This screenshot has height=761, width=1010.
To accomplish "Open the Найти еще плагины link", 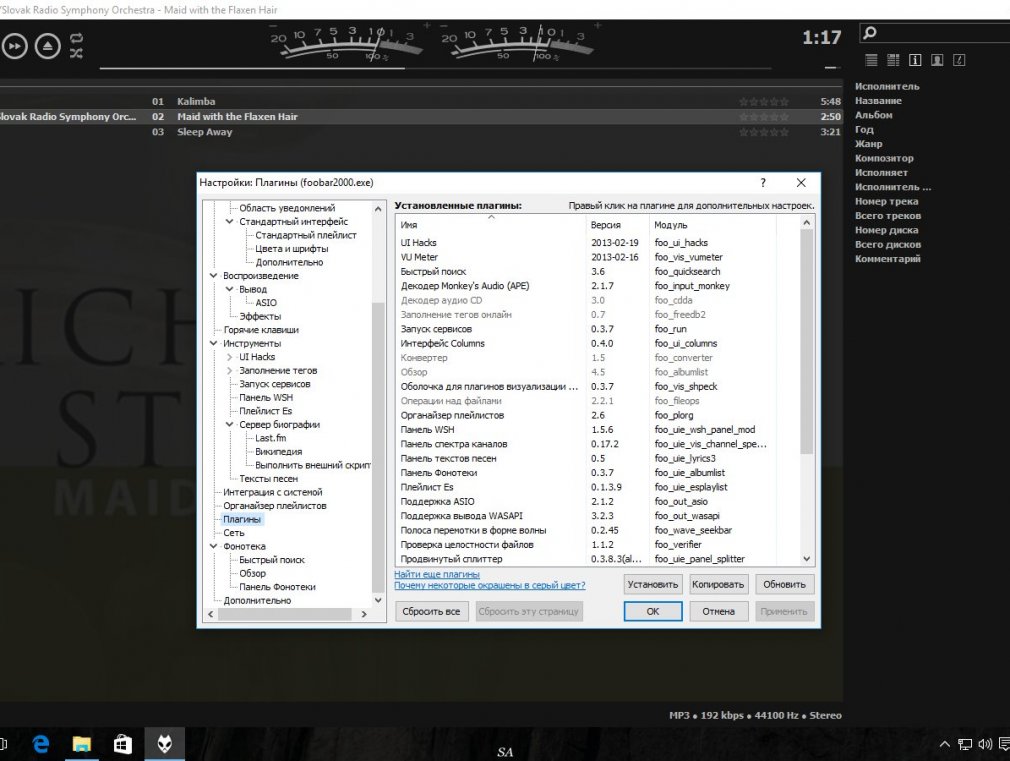I will click(437, 574).
